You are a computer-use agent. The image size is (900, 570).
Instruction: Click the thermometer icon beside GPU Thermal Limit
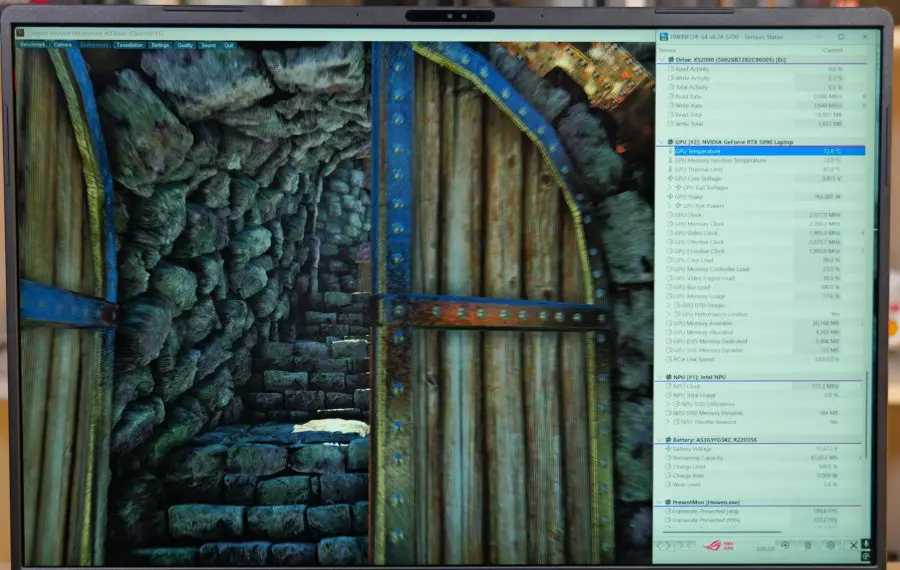pyautogui.click(x=670, y=169)
